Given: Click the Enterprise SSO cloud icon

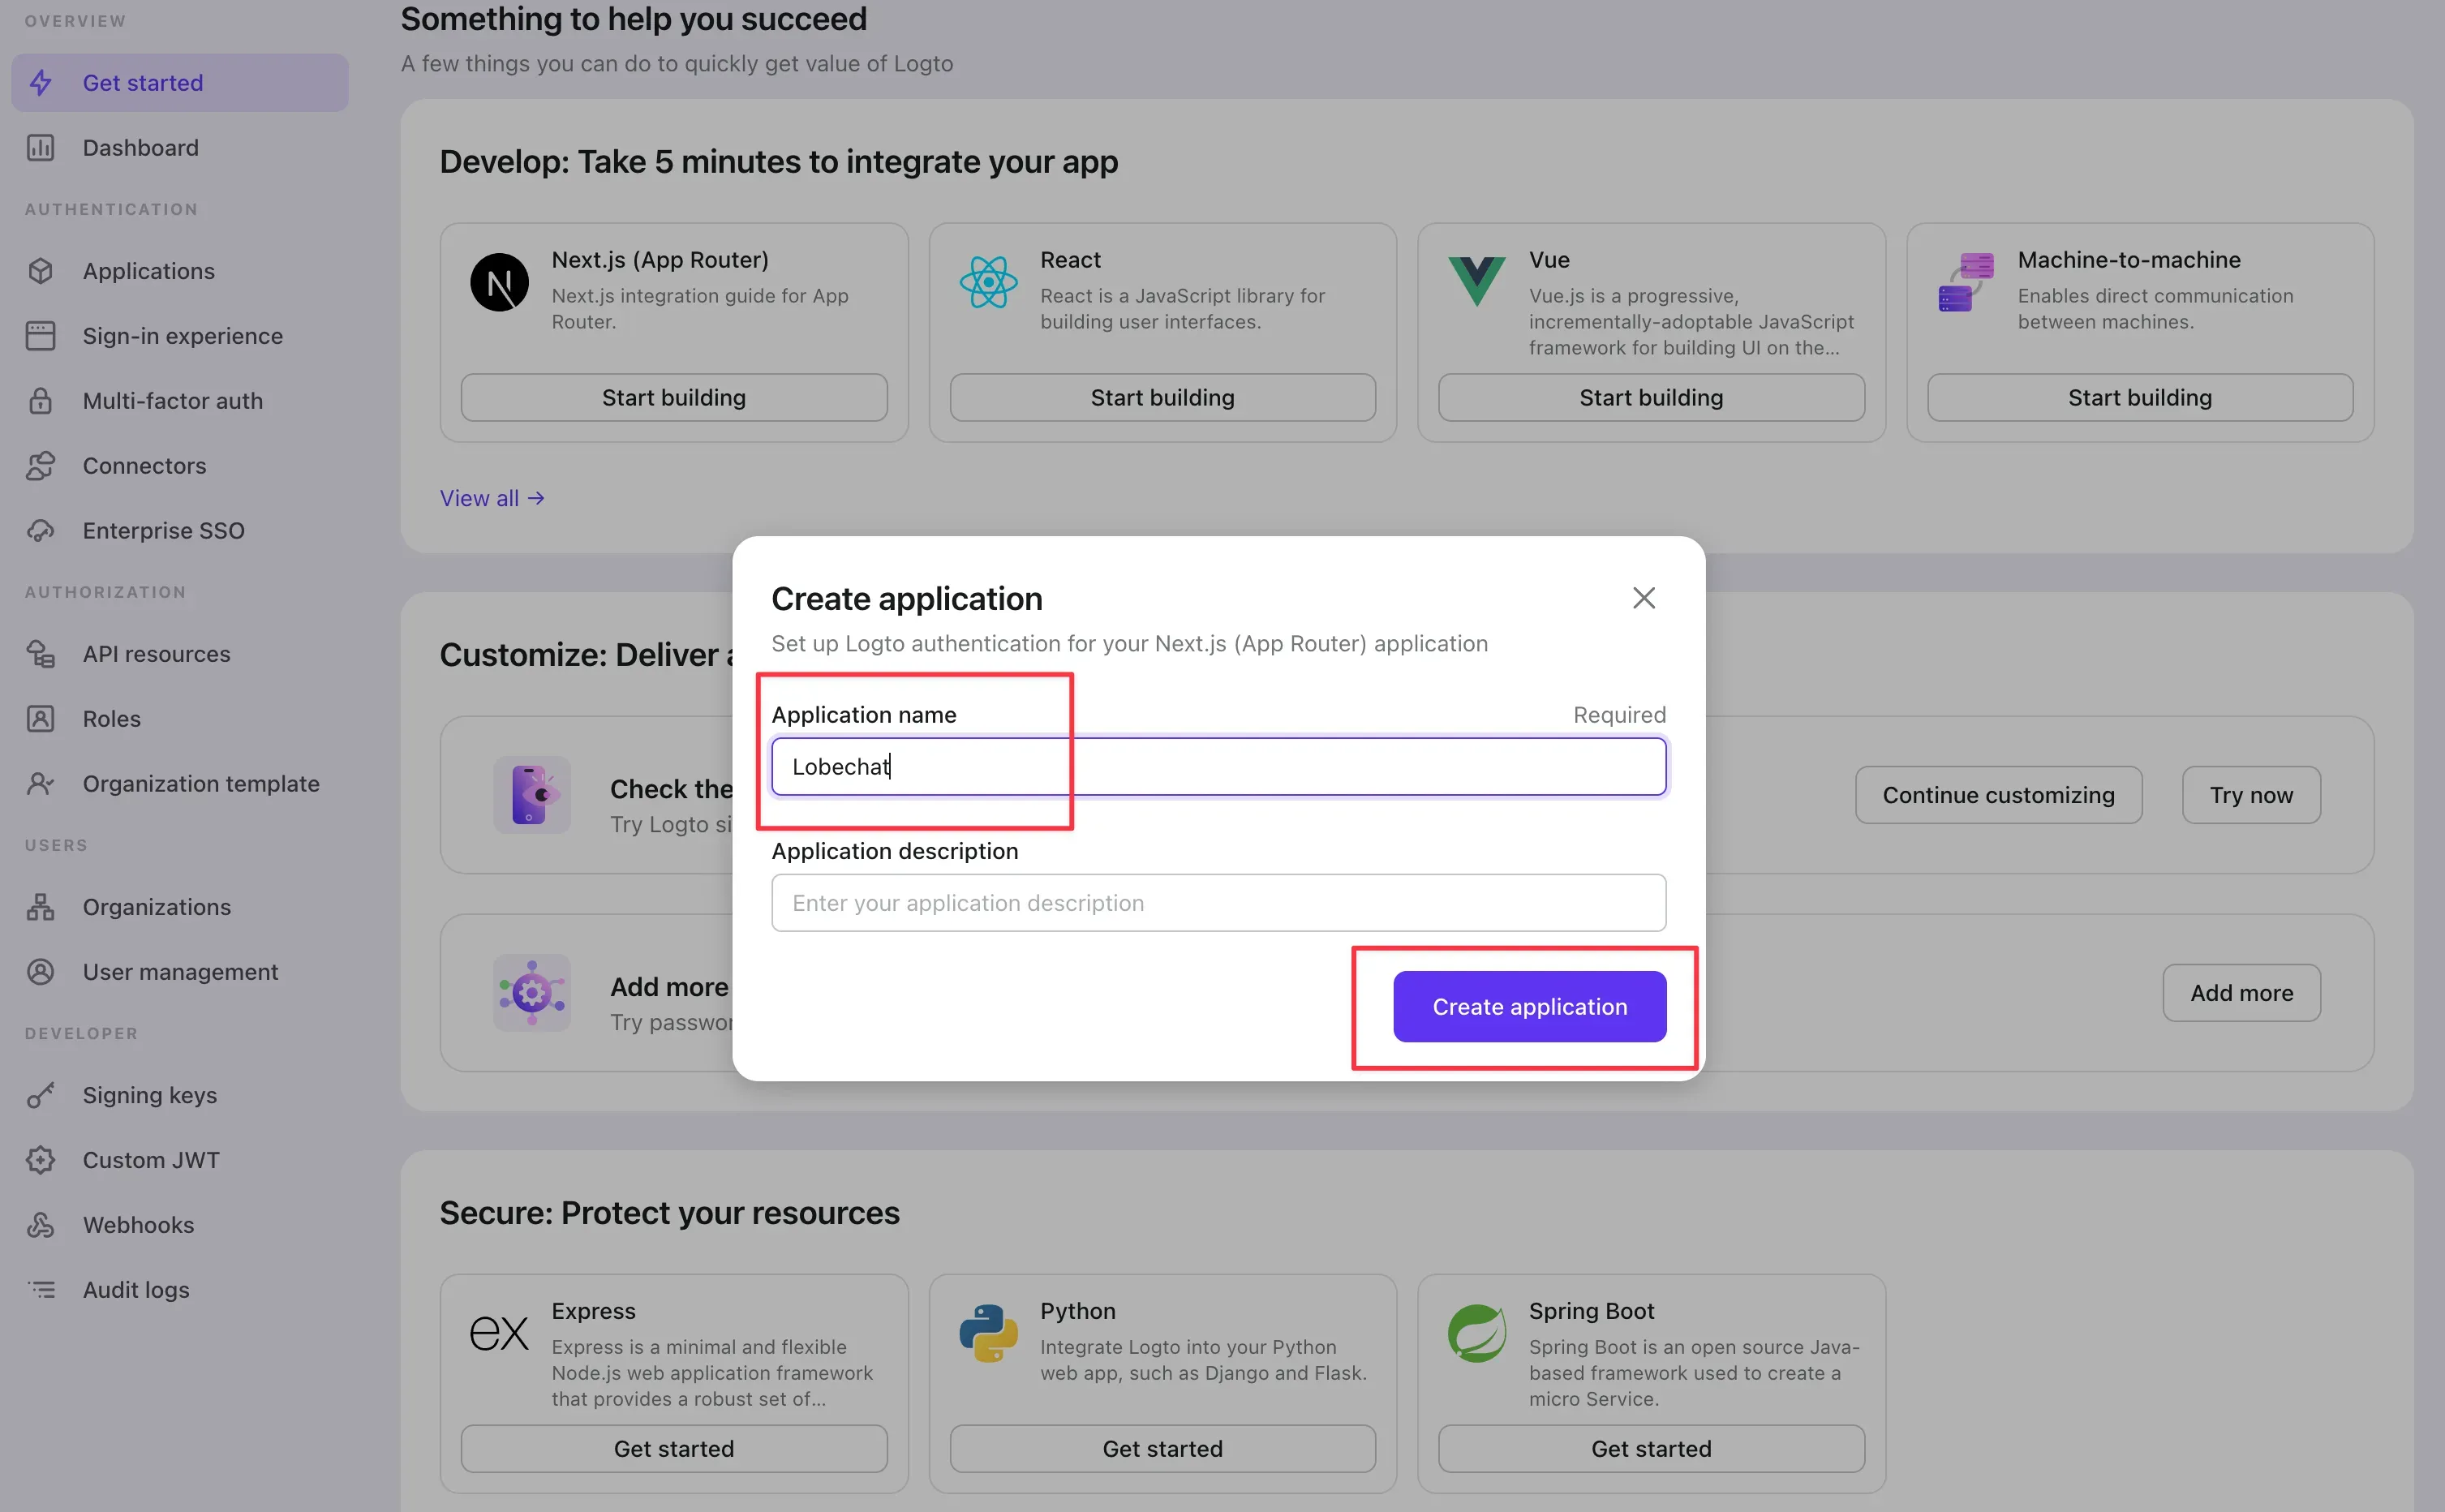Looking at the screenshot, I should point(41,531).
